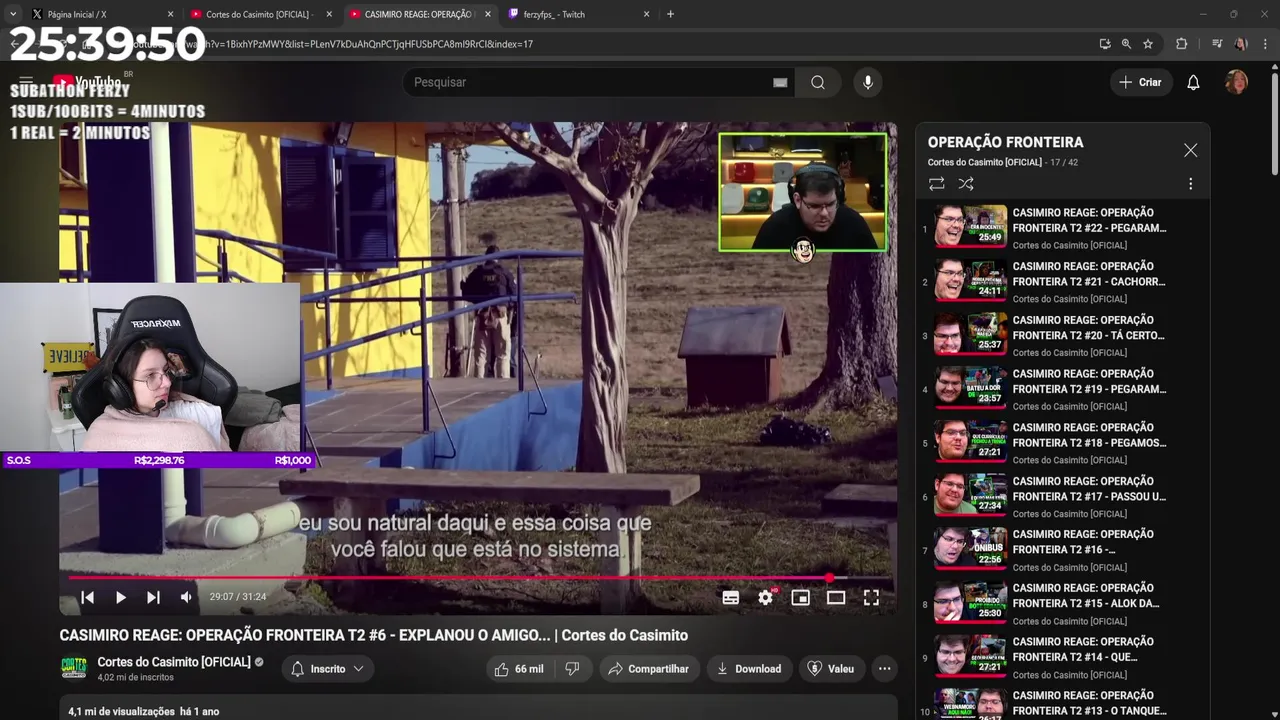Open the browser extensions puzzle icon
The height and width of the screenshot is (720, 1280).
coord(1181,44)
